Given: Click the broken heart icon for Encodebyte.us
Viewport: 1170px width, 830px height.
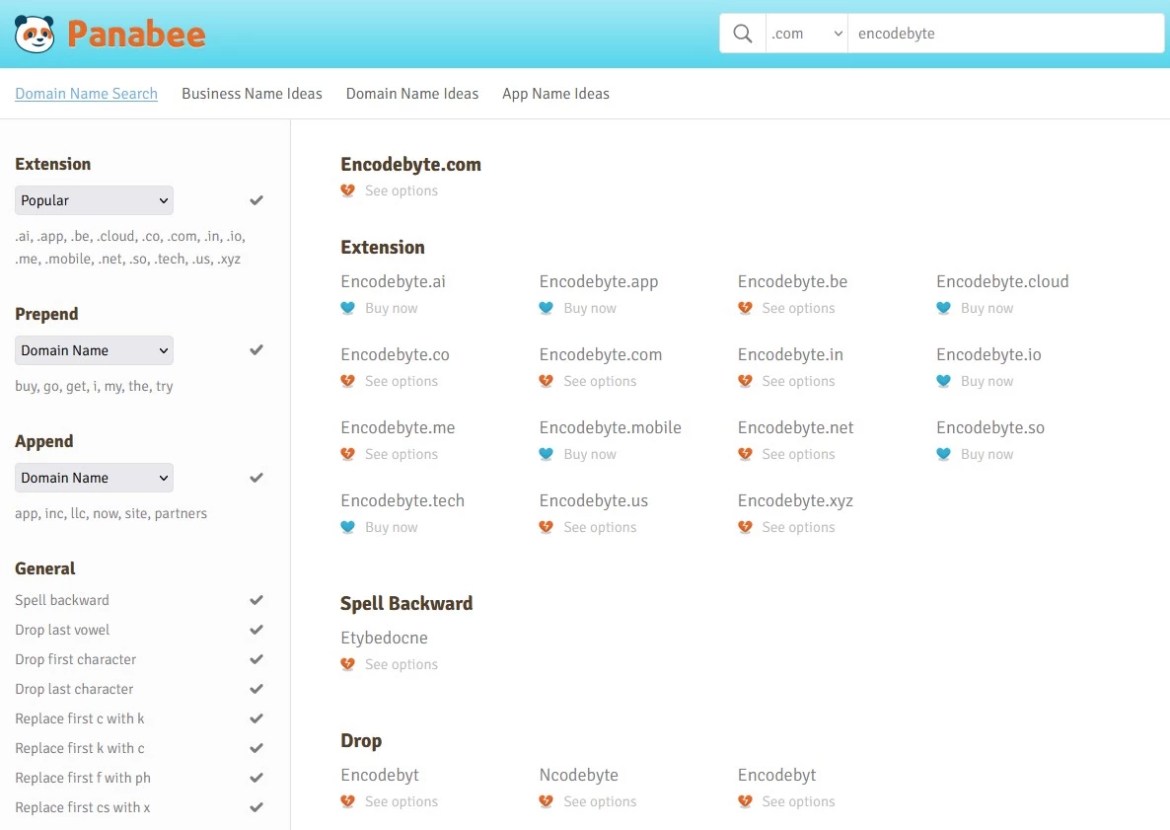Looking at the screenshot, I should pos(546,527).
